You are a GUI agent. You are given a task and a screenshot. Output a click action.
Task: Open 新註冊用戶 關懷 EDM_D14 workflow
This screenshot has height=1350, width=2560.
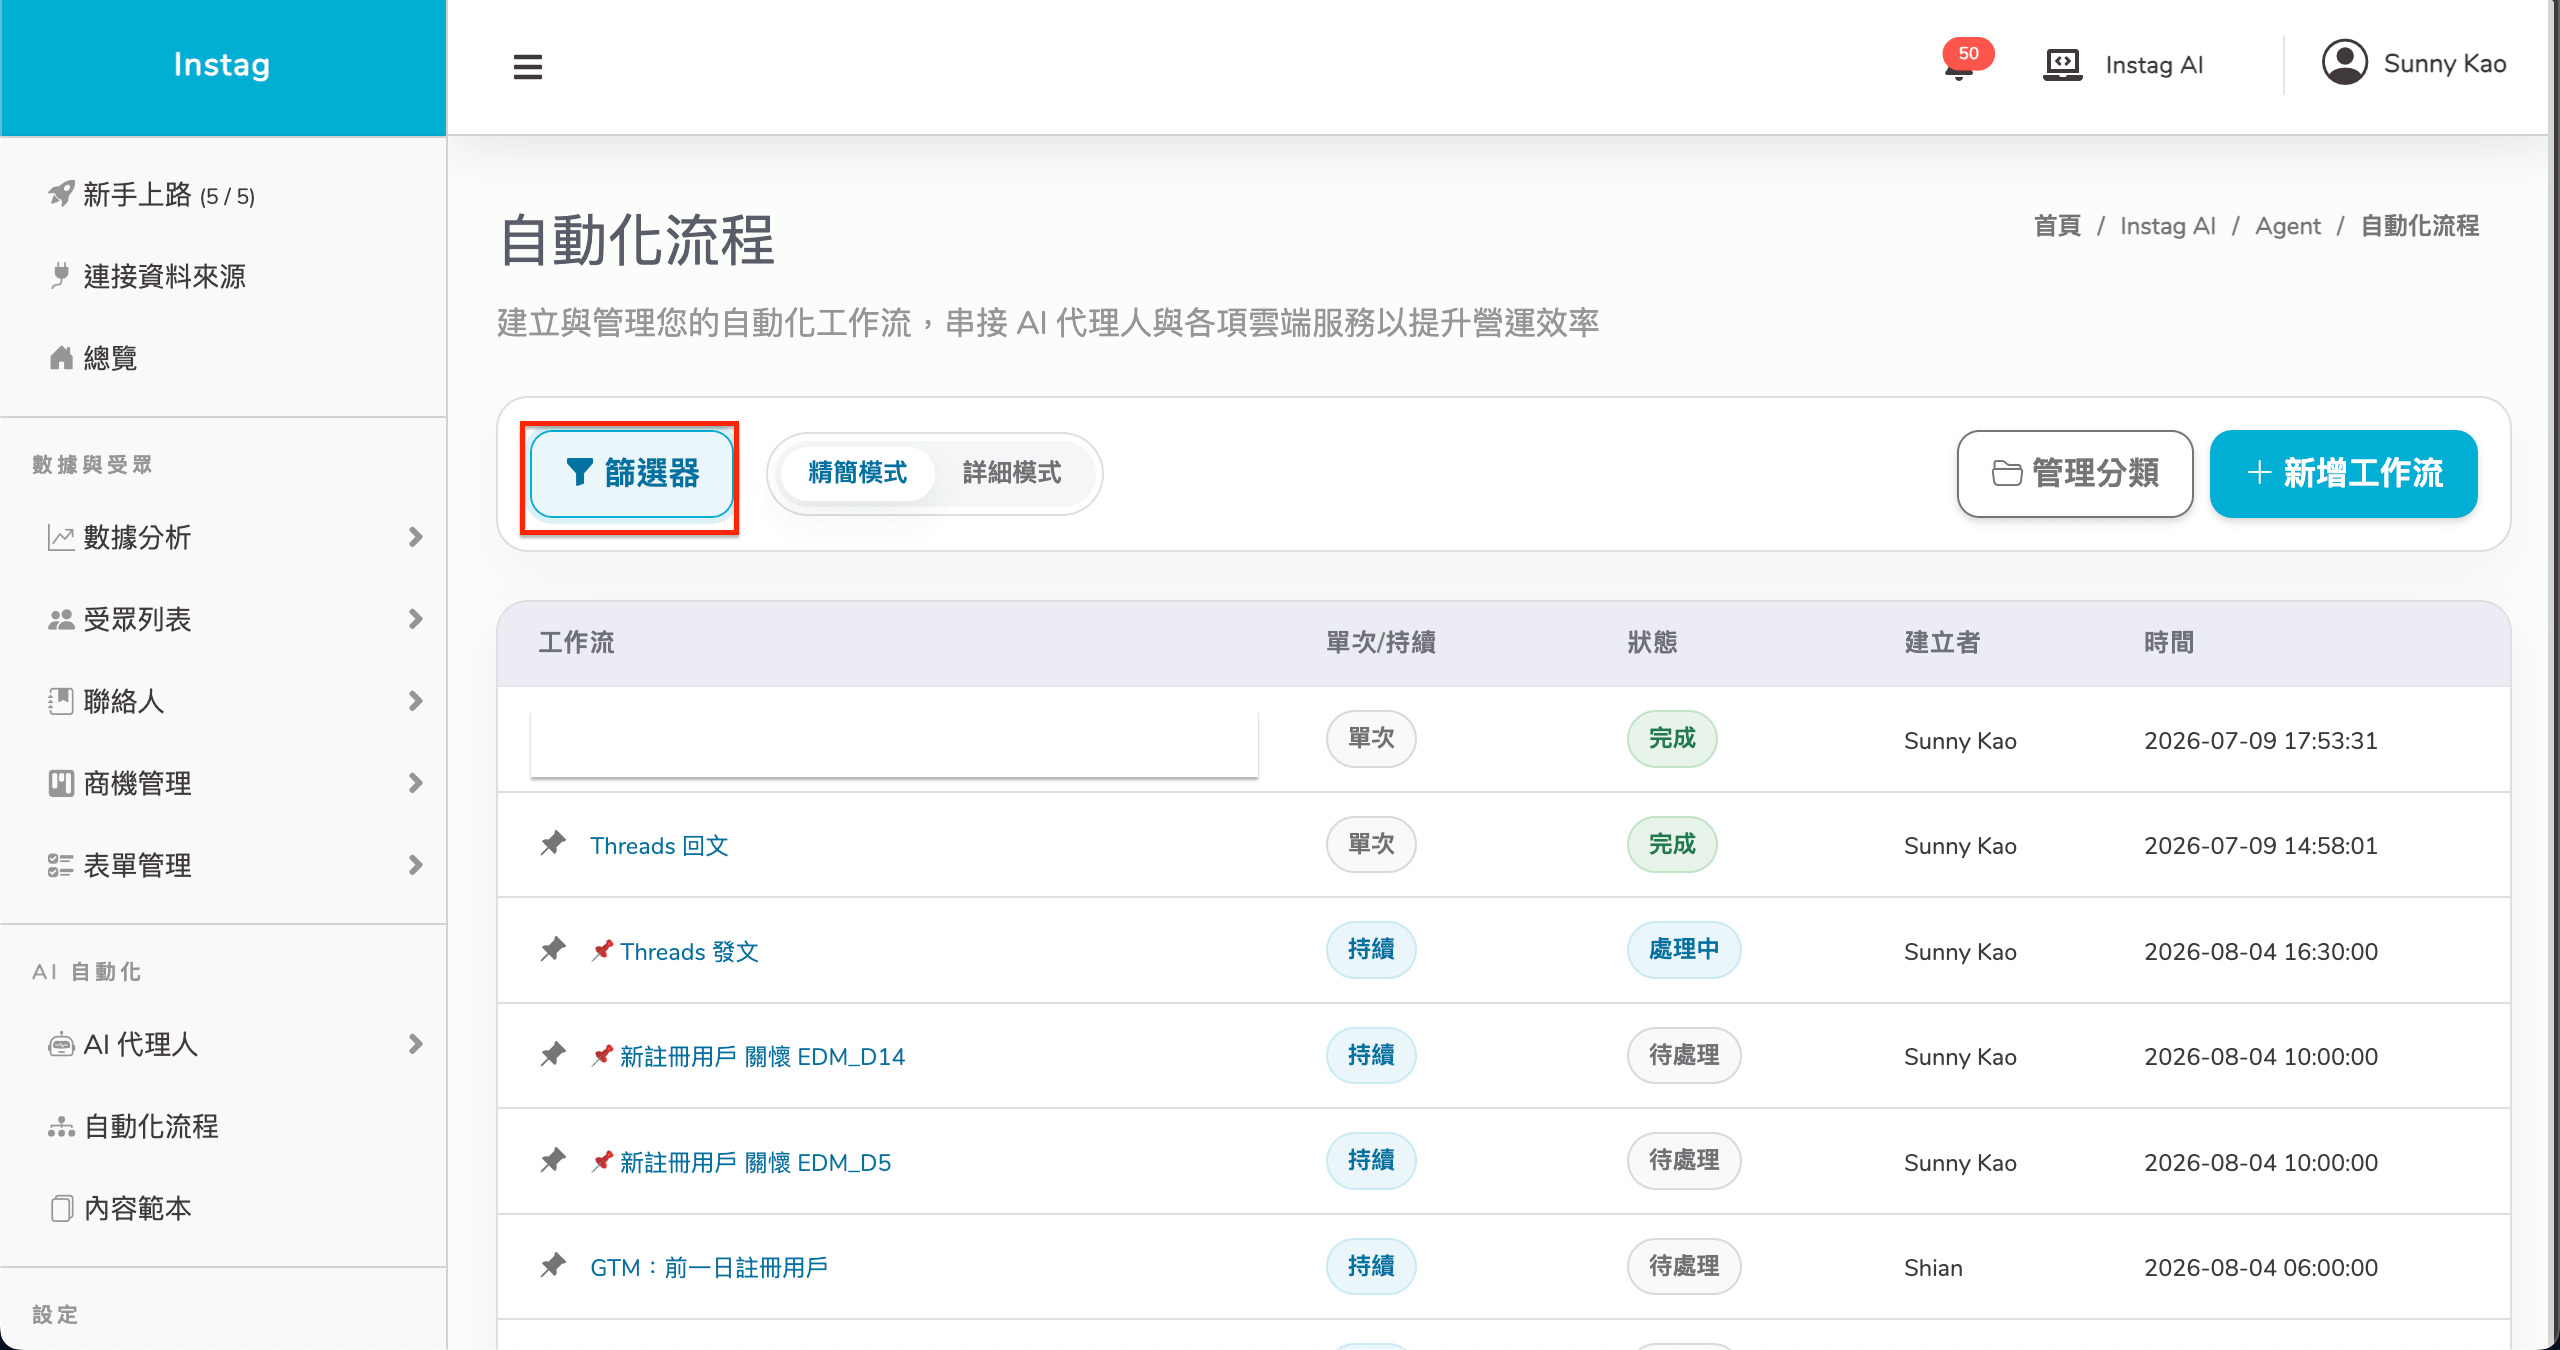(762, 1057)
